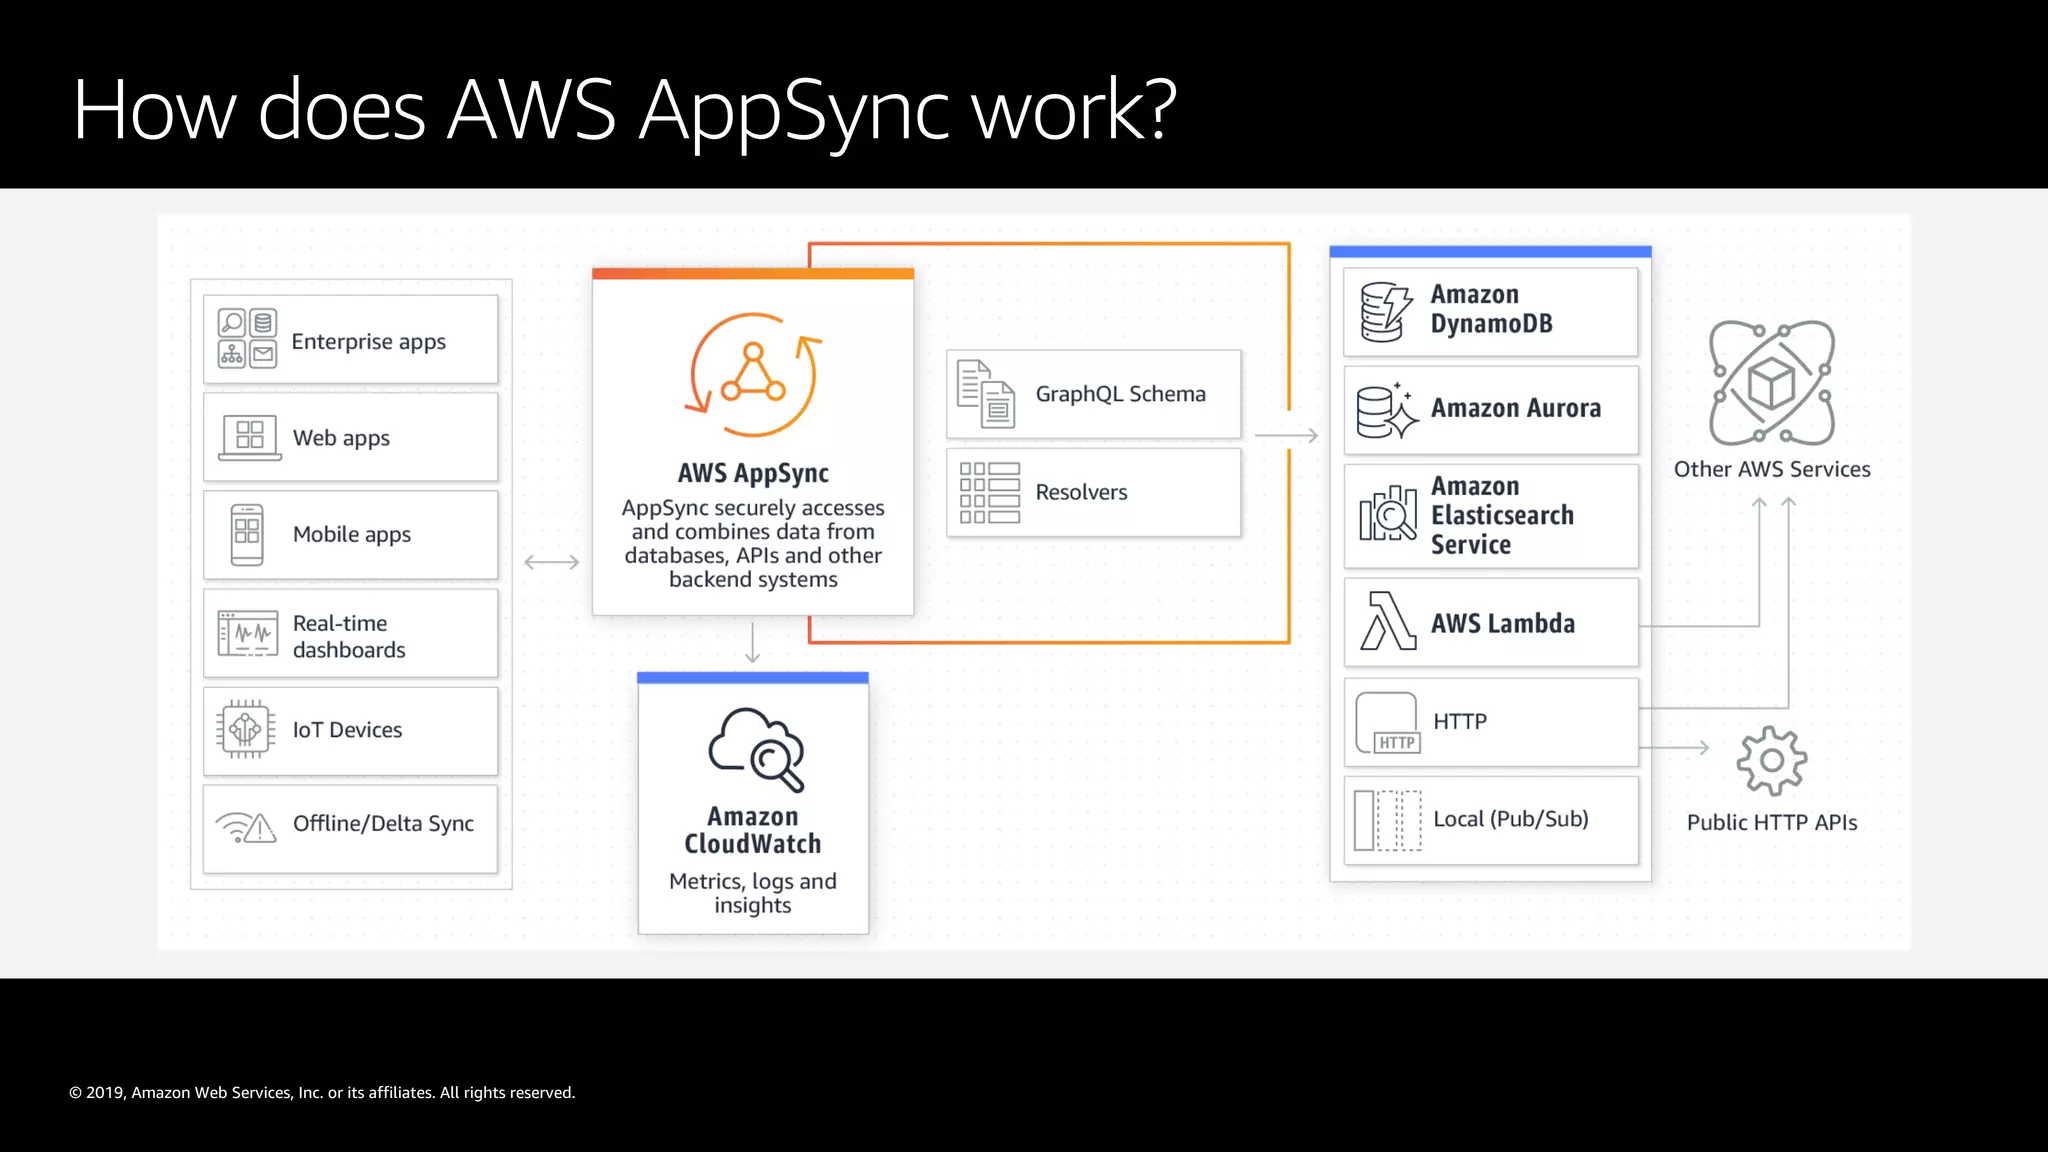Select the Amazon Elasticsearch Service label
This screenshot has width=2048, height=1152.
click(1502, 515)
